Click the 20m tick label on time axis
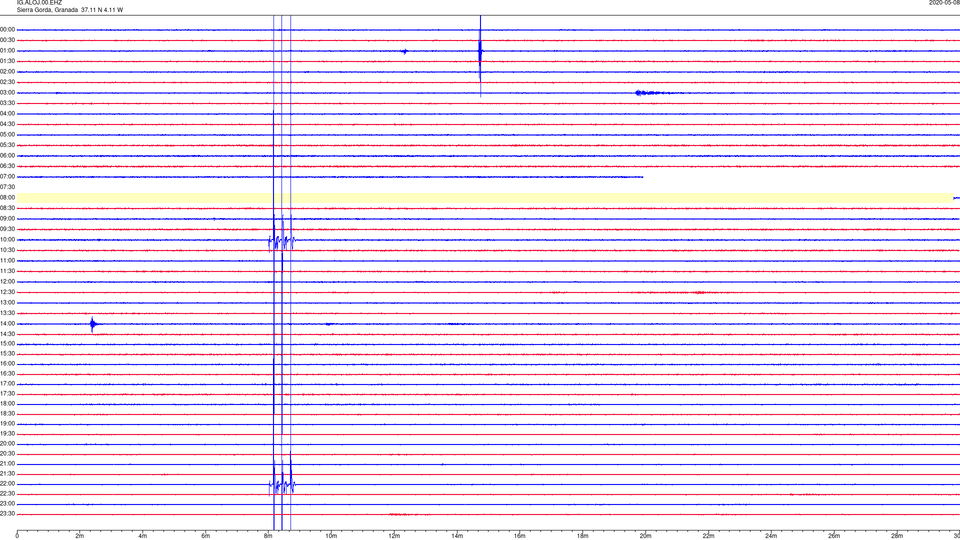The height and width of the screenshot is (540, 960). point(645,536)
